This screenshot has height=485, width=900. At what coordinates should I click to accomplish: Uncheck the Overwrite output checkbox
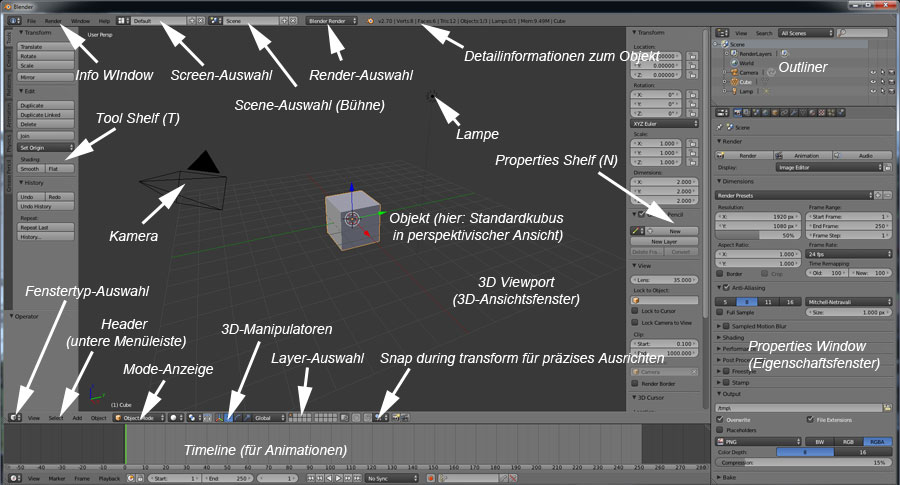click(721, 419)
